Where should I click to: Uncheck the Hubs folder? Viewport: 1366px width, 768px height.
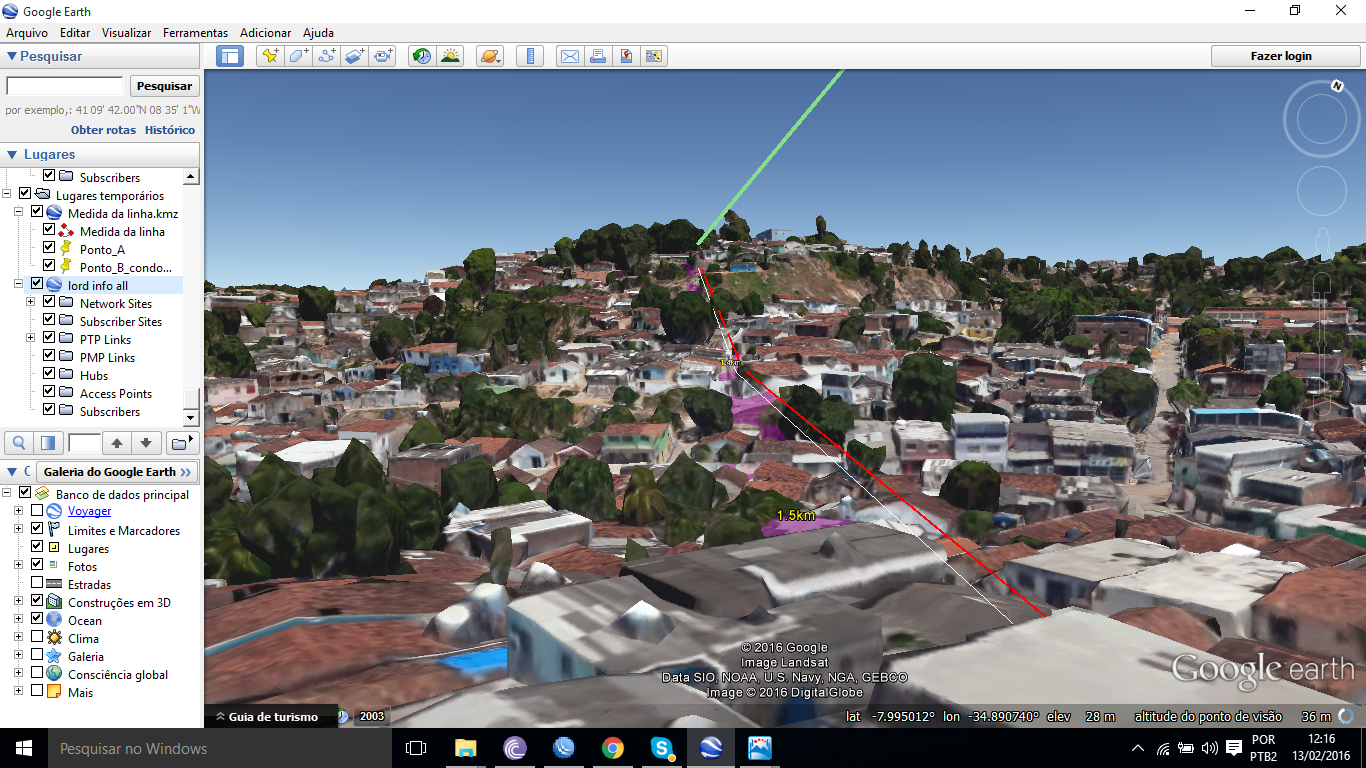48,374
